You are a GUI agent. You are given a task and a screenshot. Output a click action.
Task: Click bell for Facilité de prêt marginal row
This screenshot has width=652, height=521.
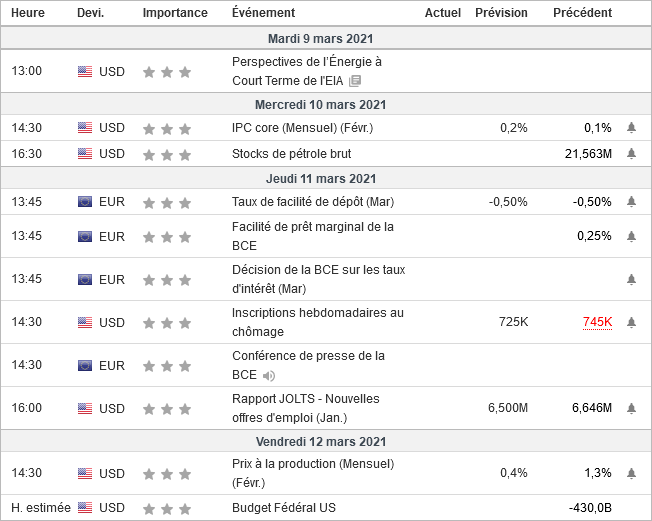coord(631,236)
